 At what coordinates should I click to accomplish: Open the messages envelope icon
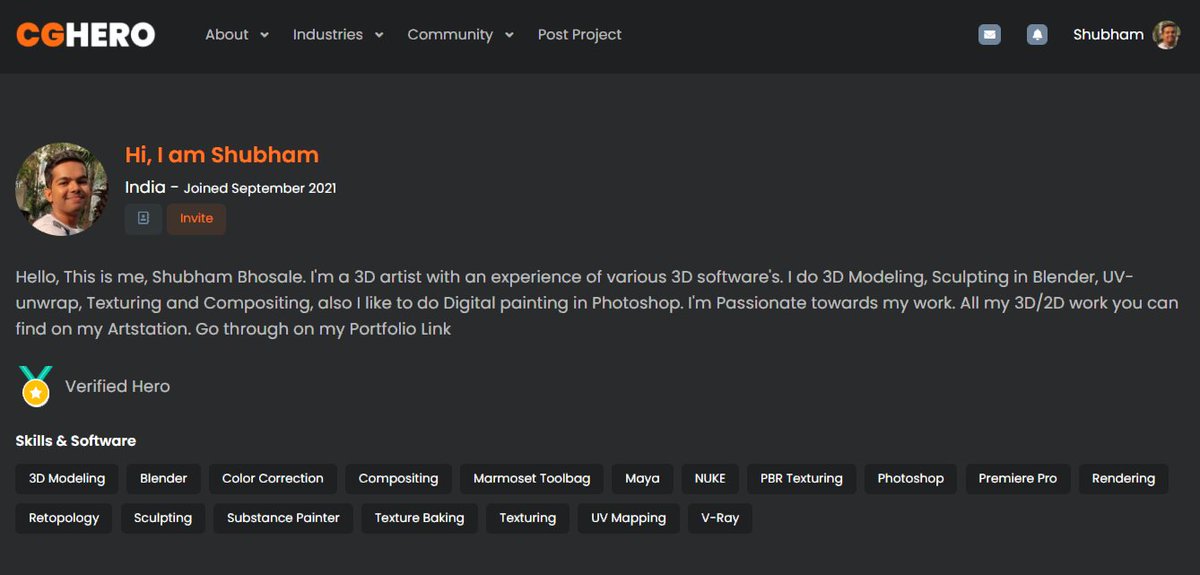989,34
